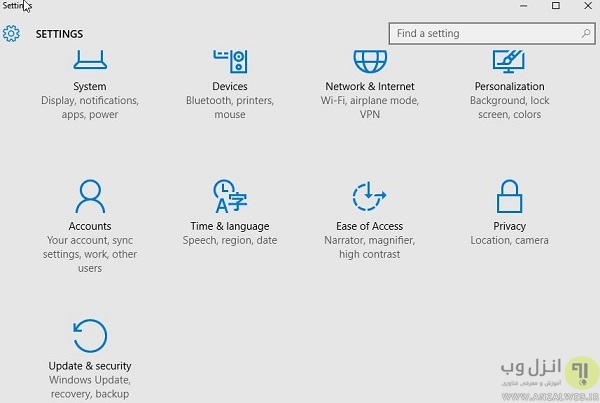Click the search magnifier icon
Image resolution: width=600 pixels, height=403 pixels.
[x=586, y=33]
